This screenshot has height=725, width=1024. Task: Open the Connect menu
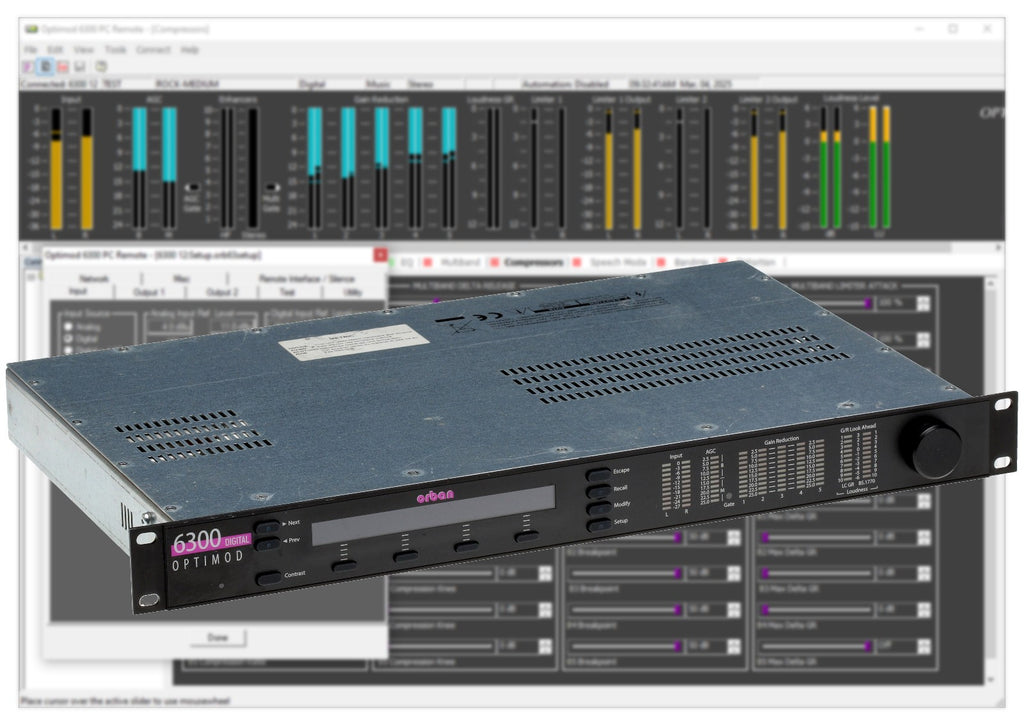pos(153,49)
